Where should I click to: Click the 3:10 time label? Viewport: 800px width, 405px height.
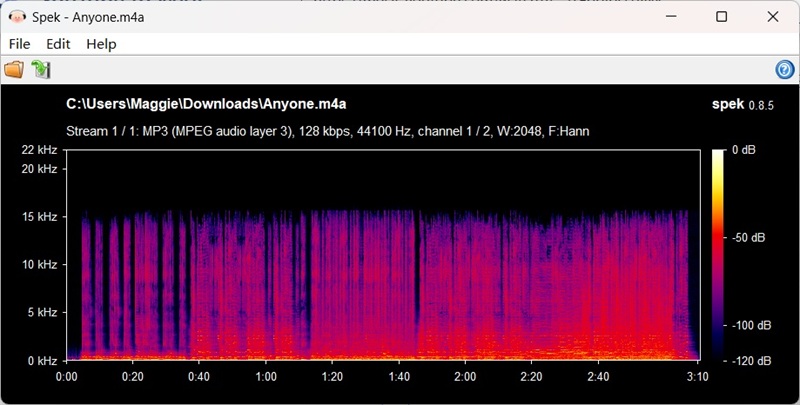pyautogui.click(x=697, y=377)
